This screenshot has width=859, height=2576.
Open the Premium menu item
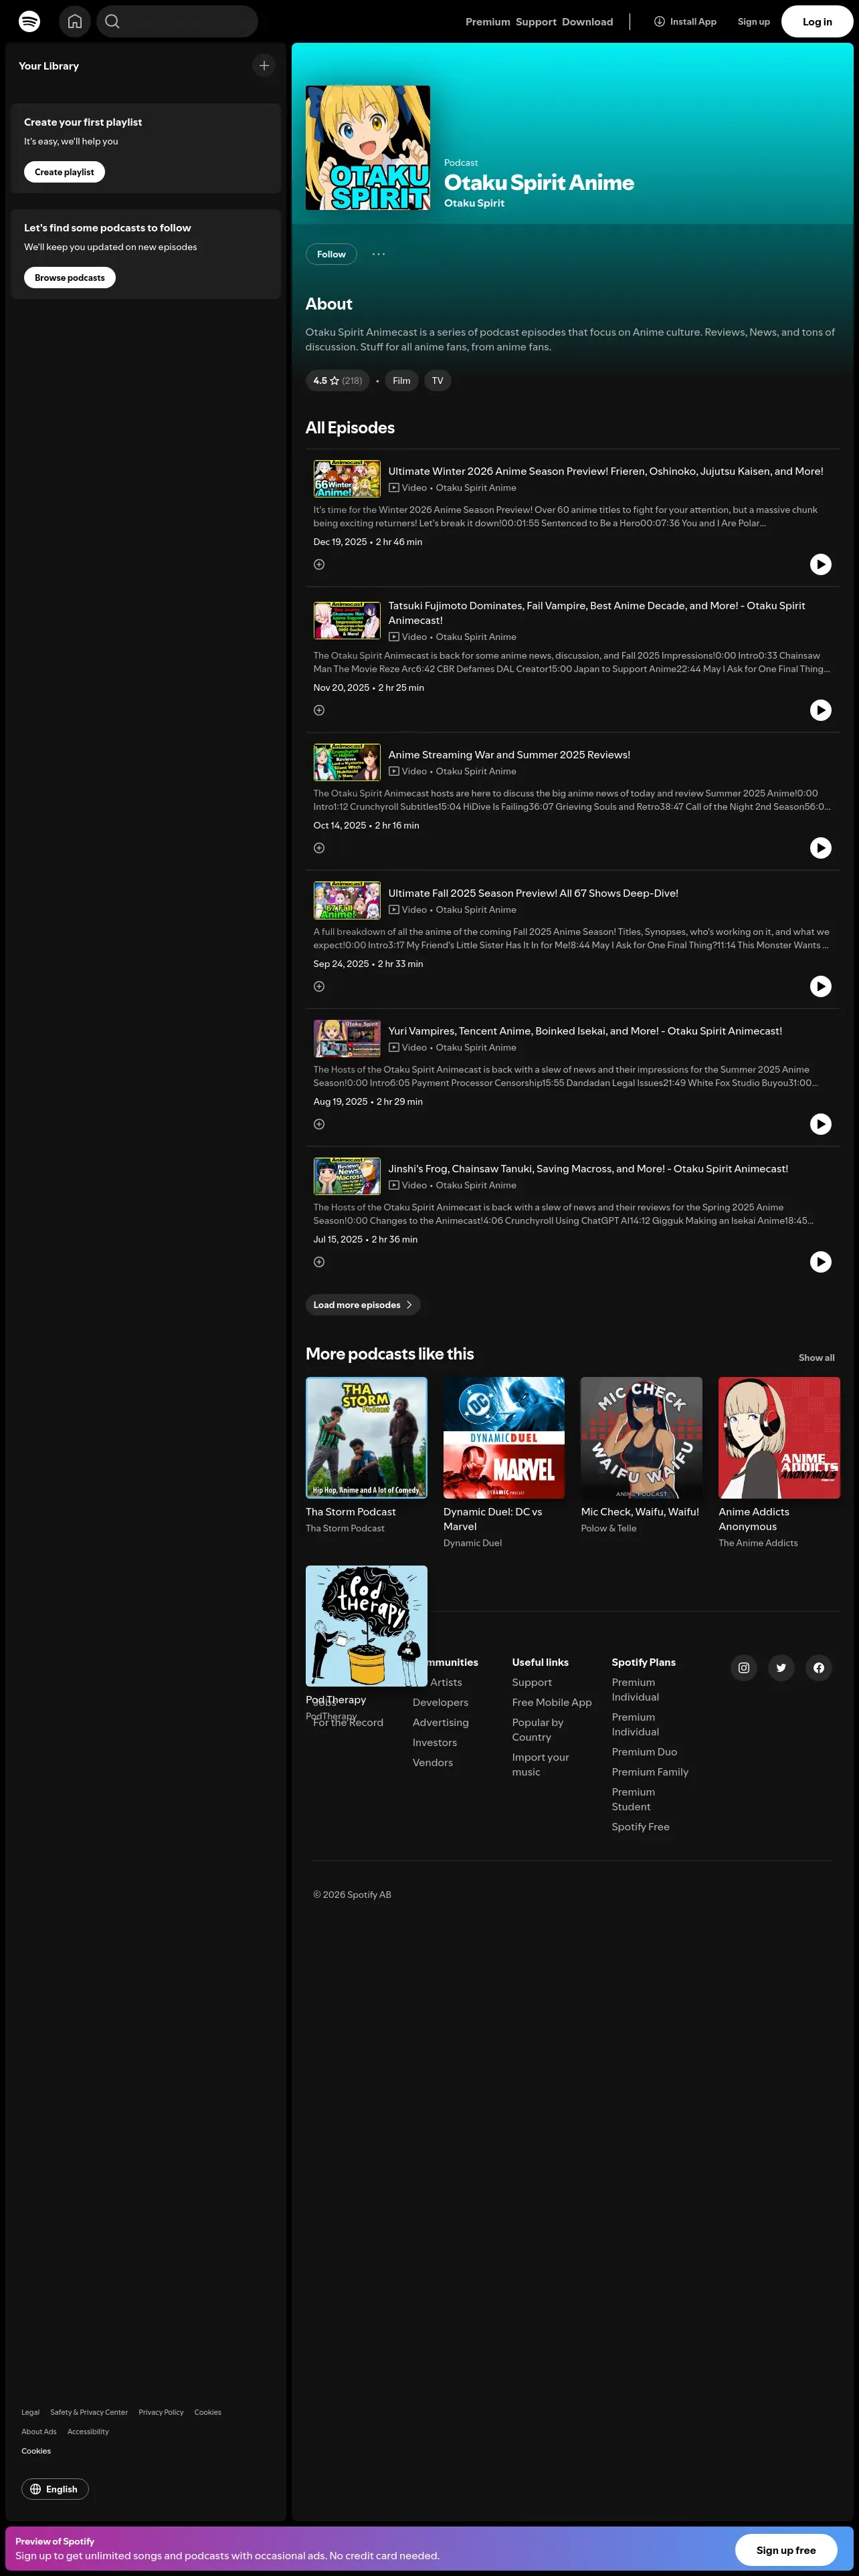488,22
